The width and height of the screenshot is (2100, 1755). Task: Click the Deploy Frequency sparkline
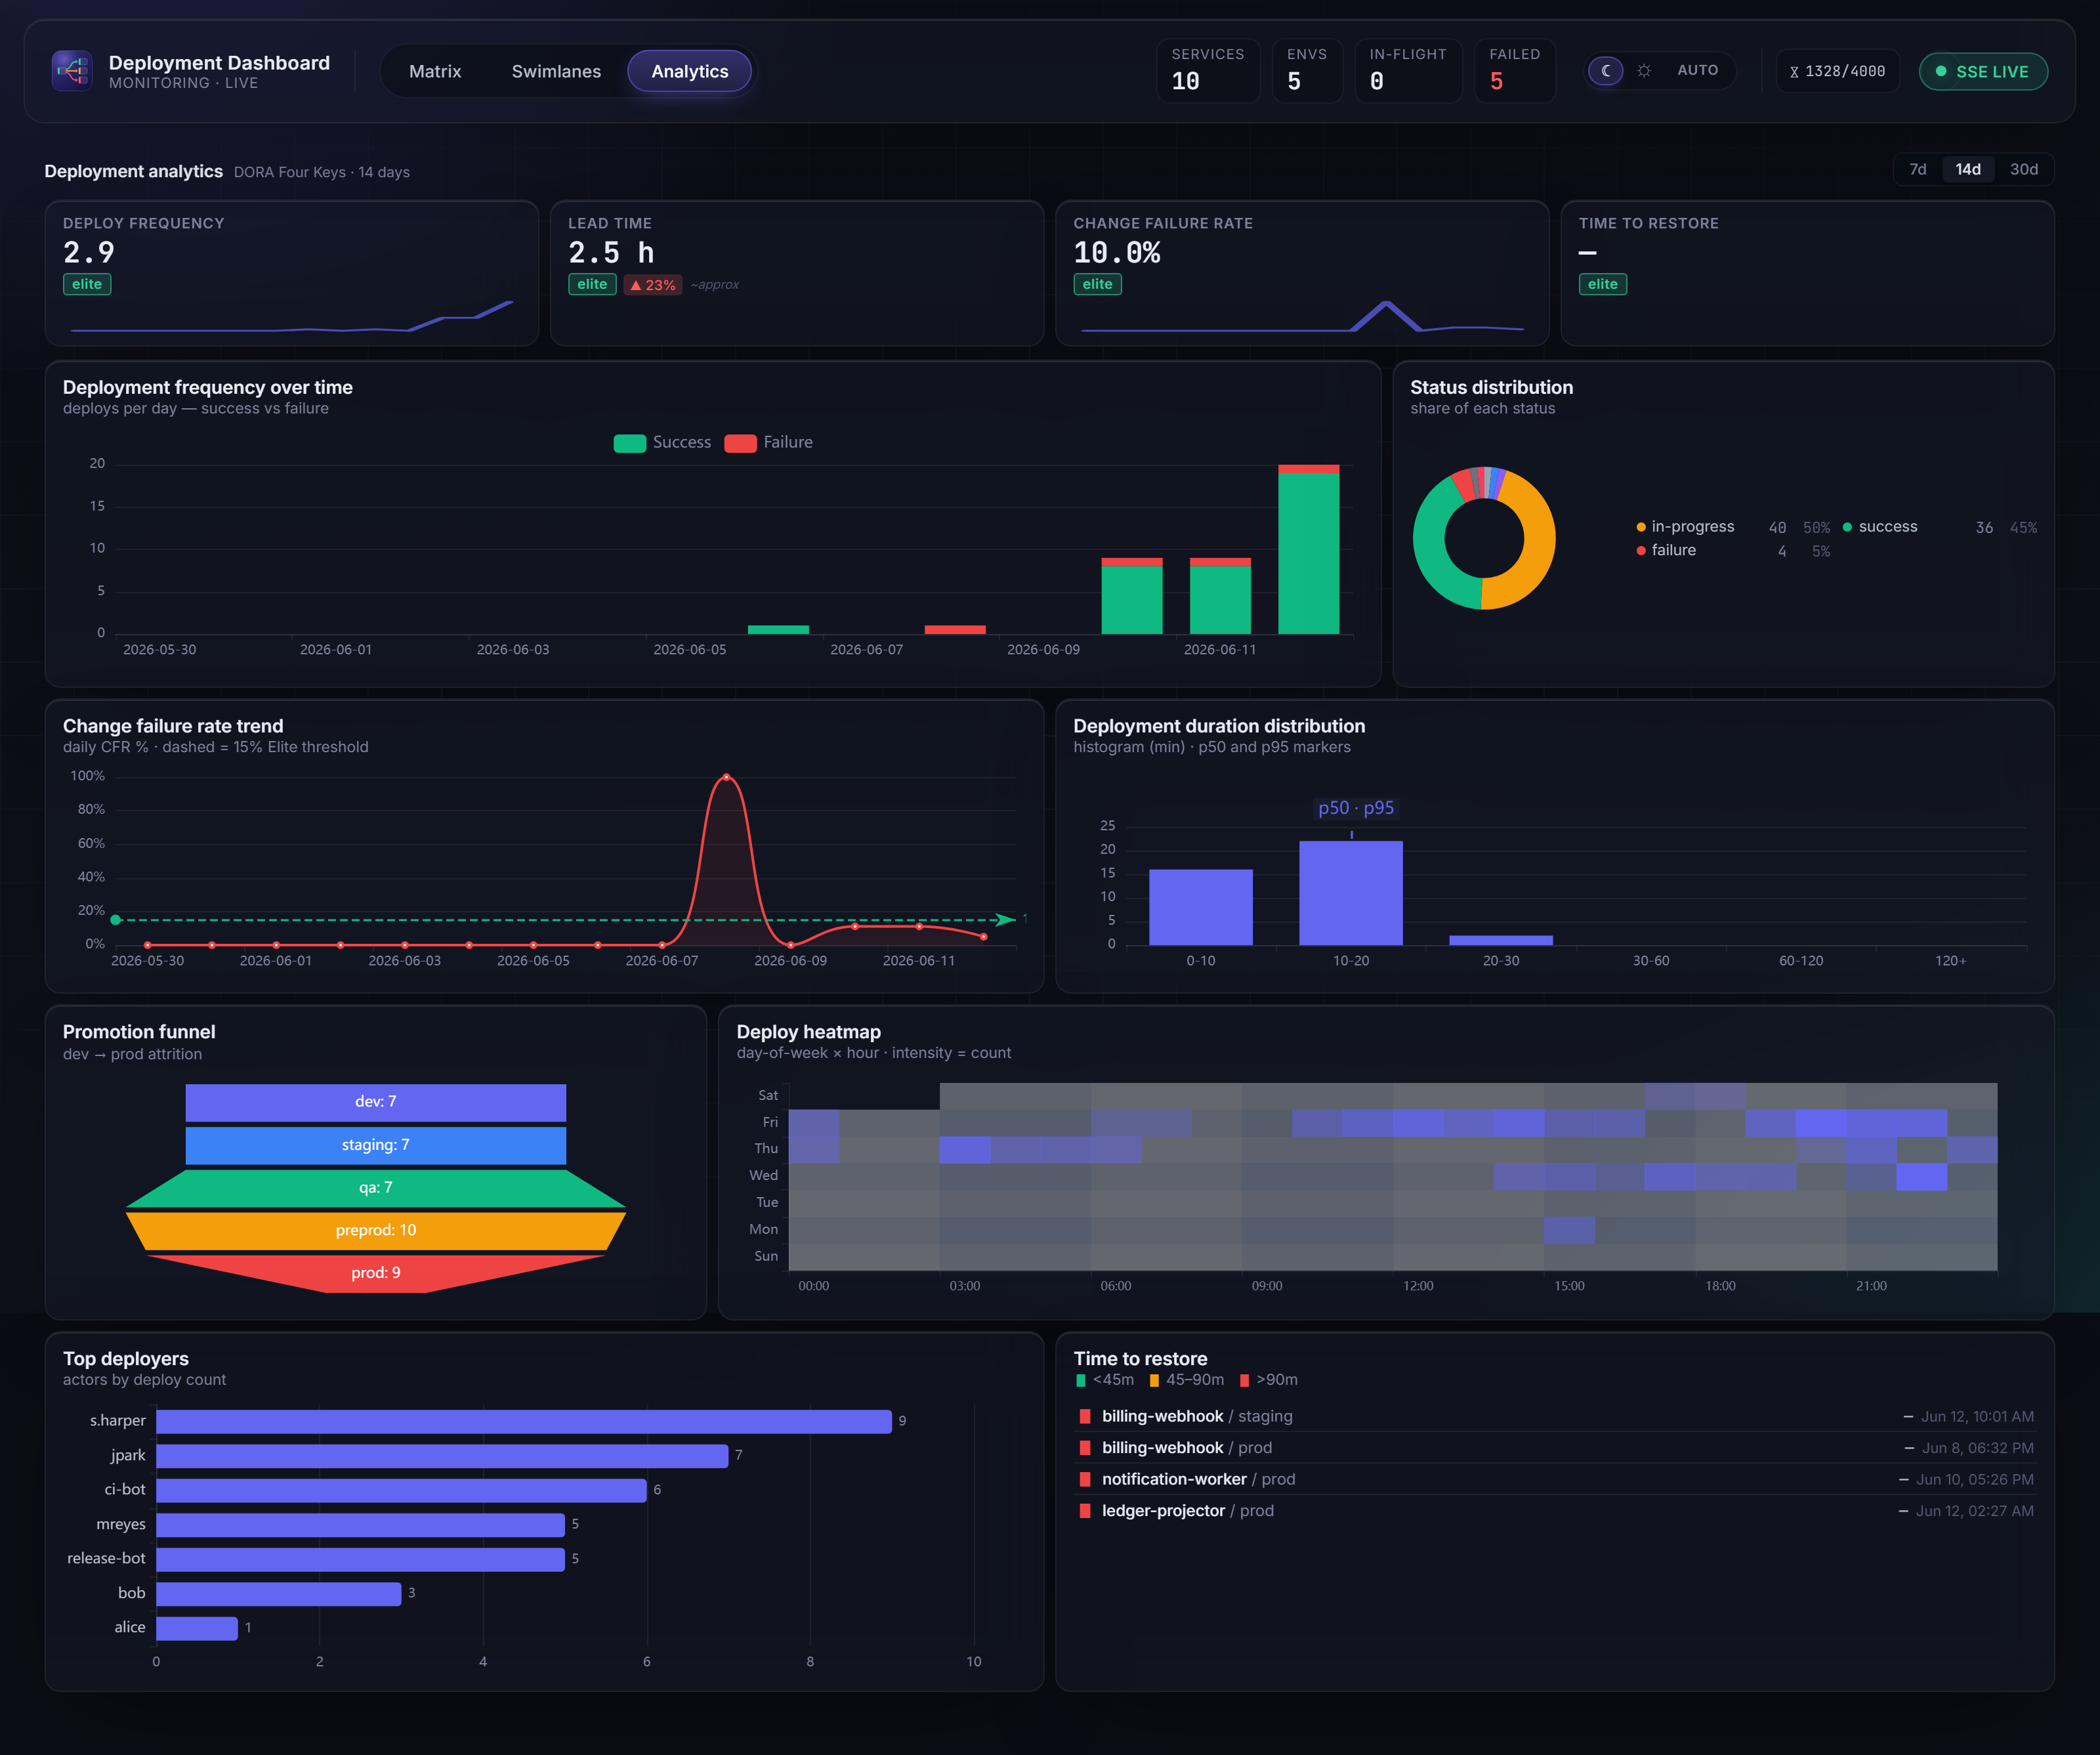(x=292, y=316)
